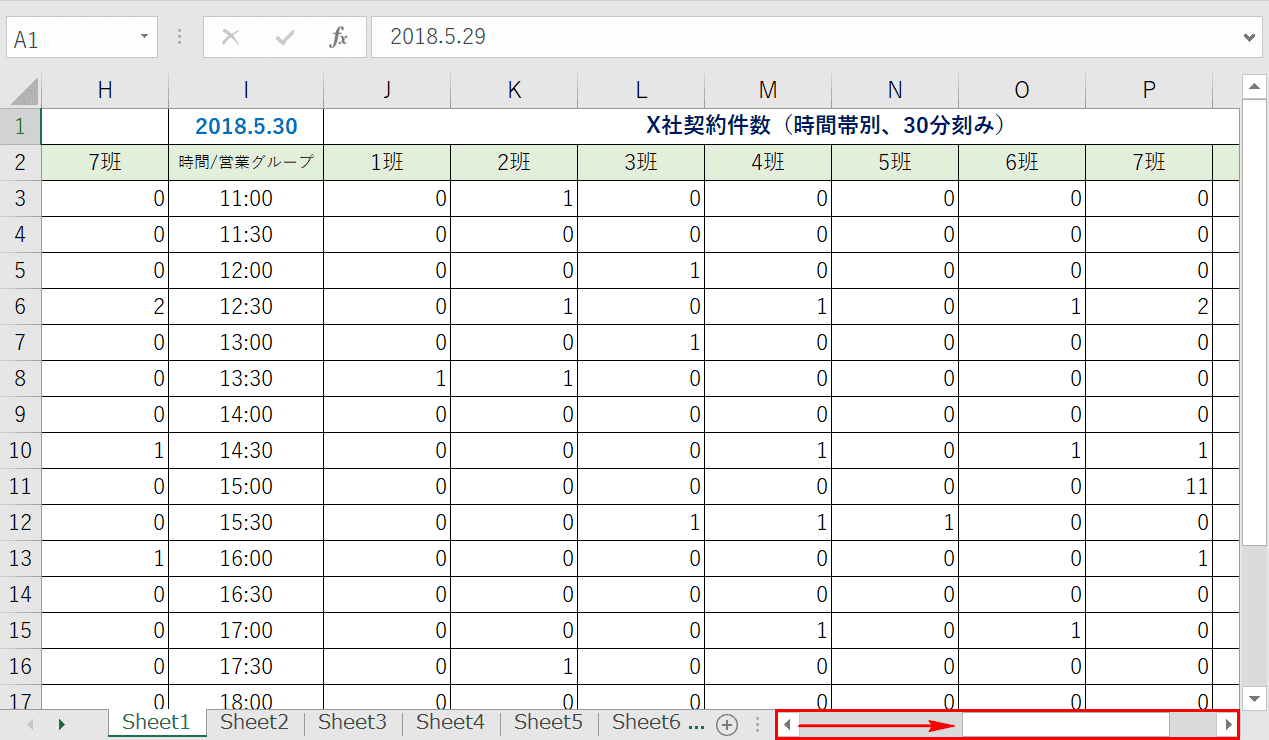This screenshot has height=740, width=1269.
Task: Click the 15:00 time cell
Action: (x=246, y=486)
